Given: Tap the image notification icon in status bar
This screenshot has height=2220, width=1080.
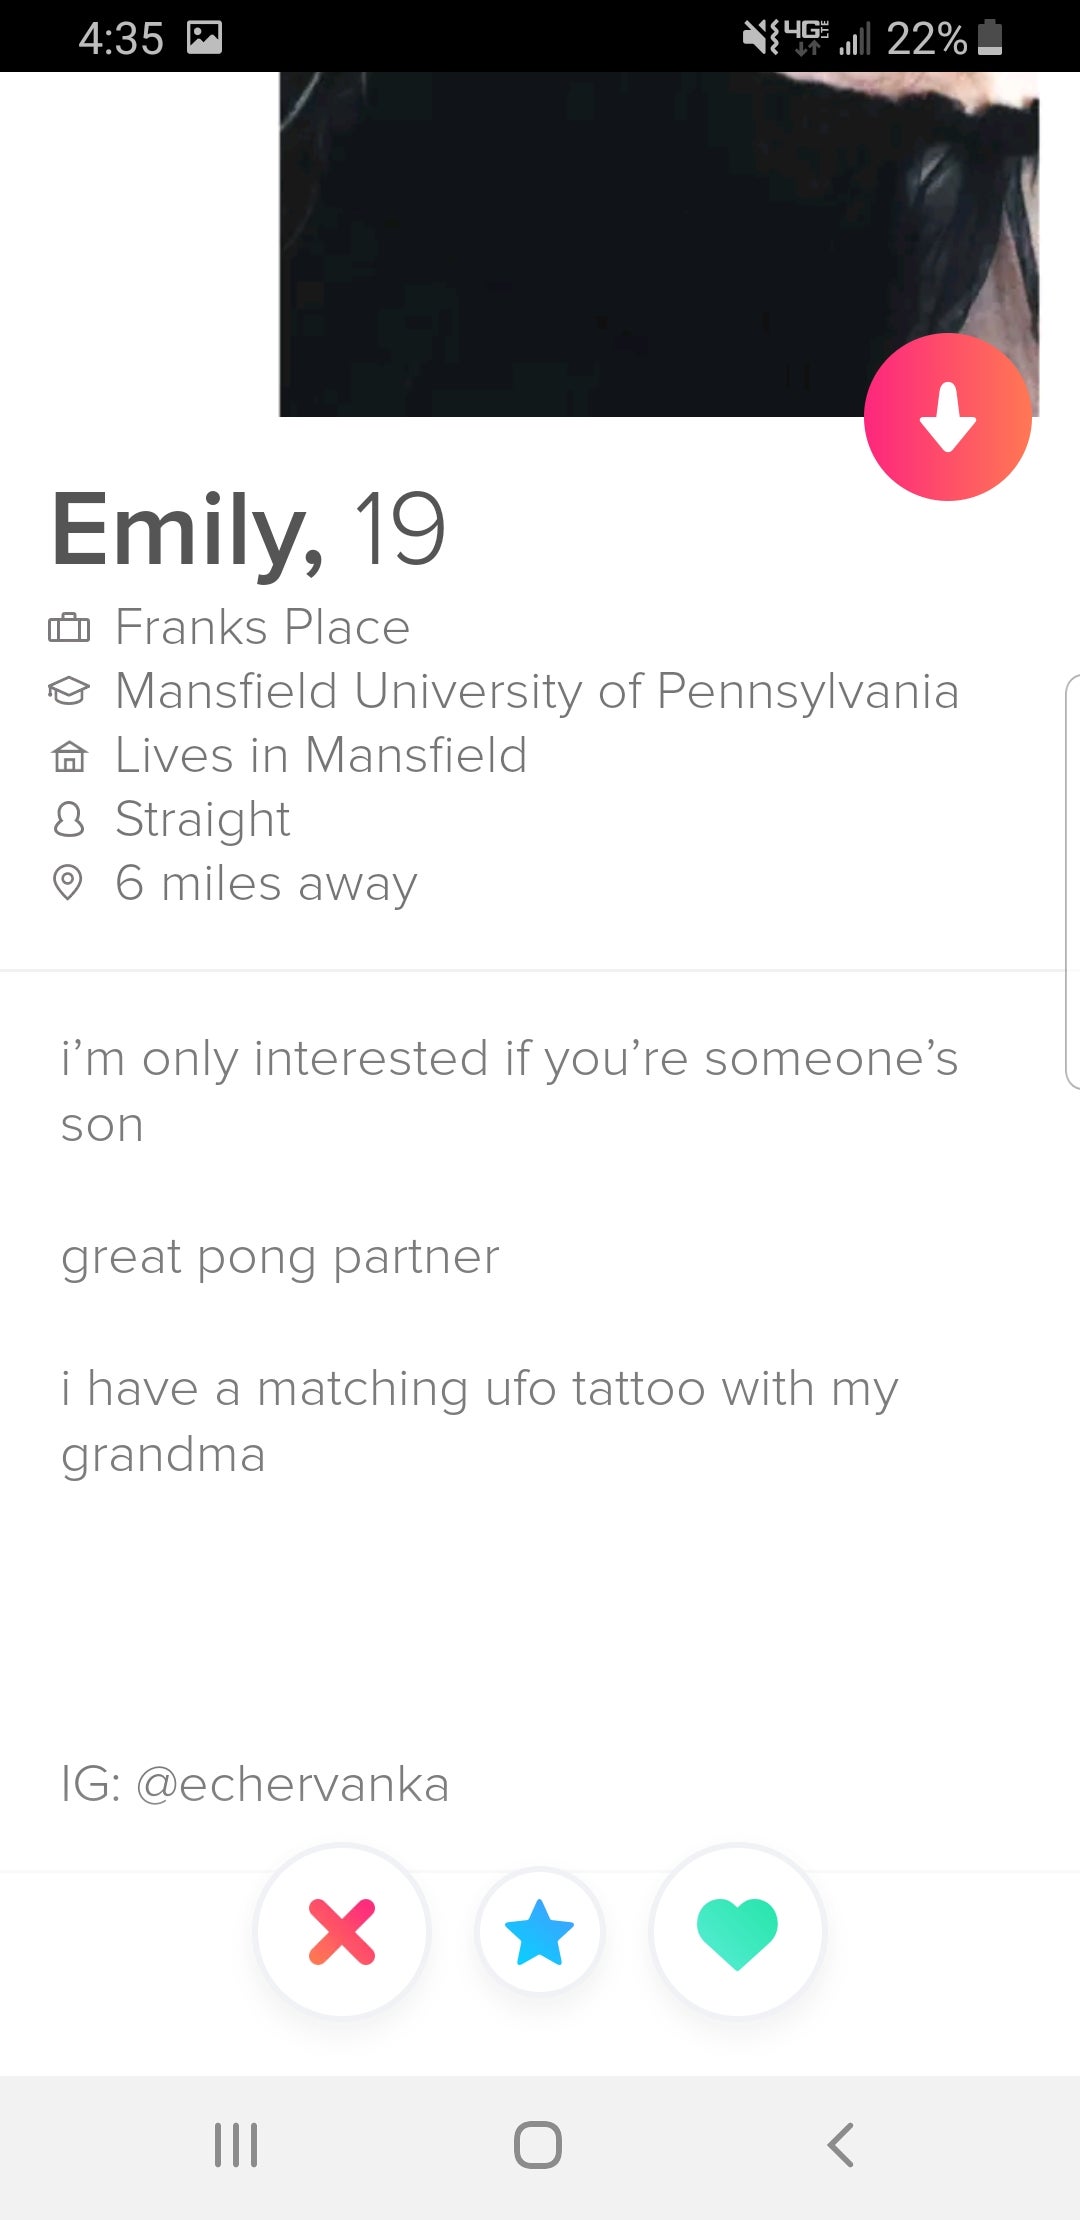Looking at the screenshot, I should pyautogui.click(x=204, y=38).
